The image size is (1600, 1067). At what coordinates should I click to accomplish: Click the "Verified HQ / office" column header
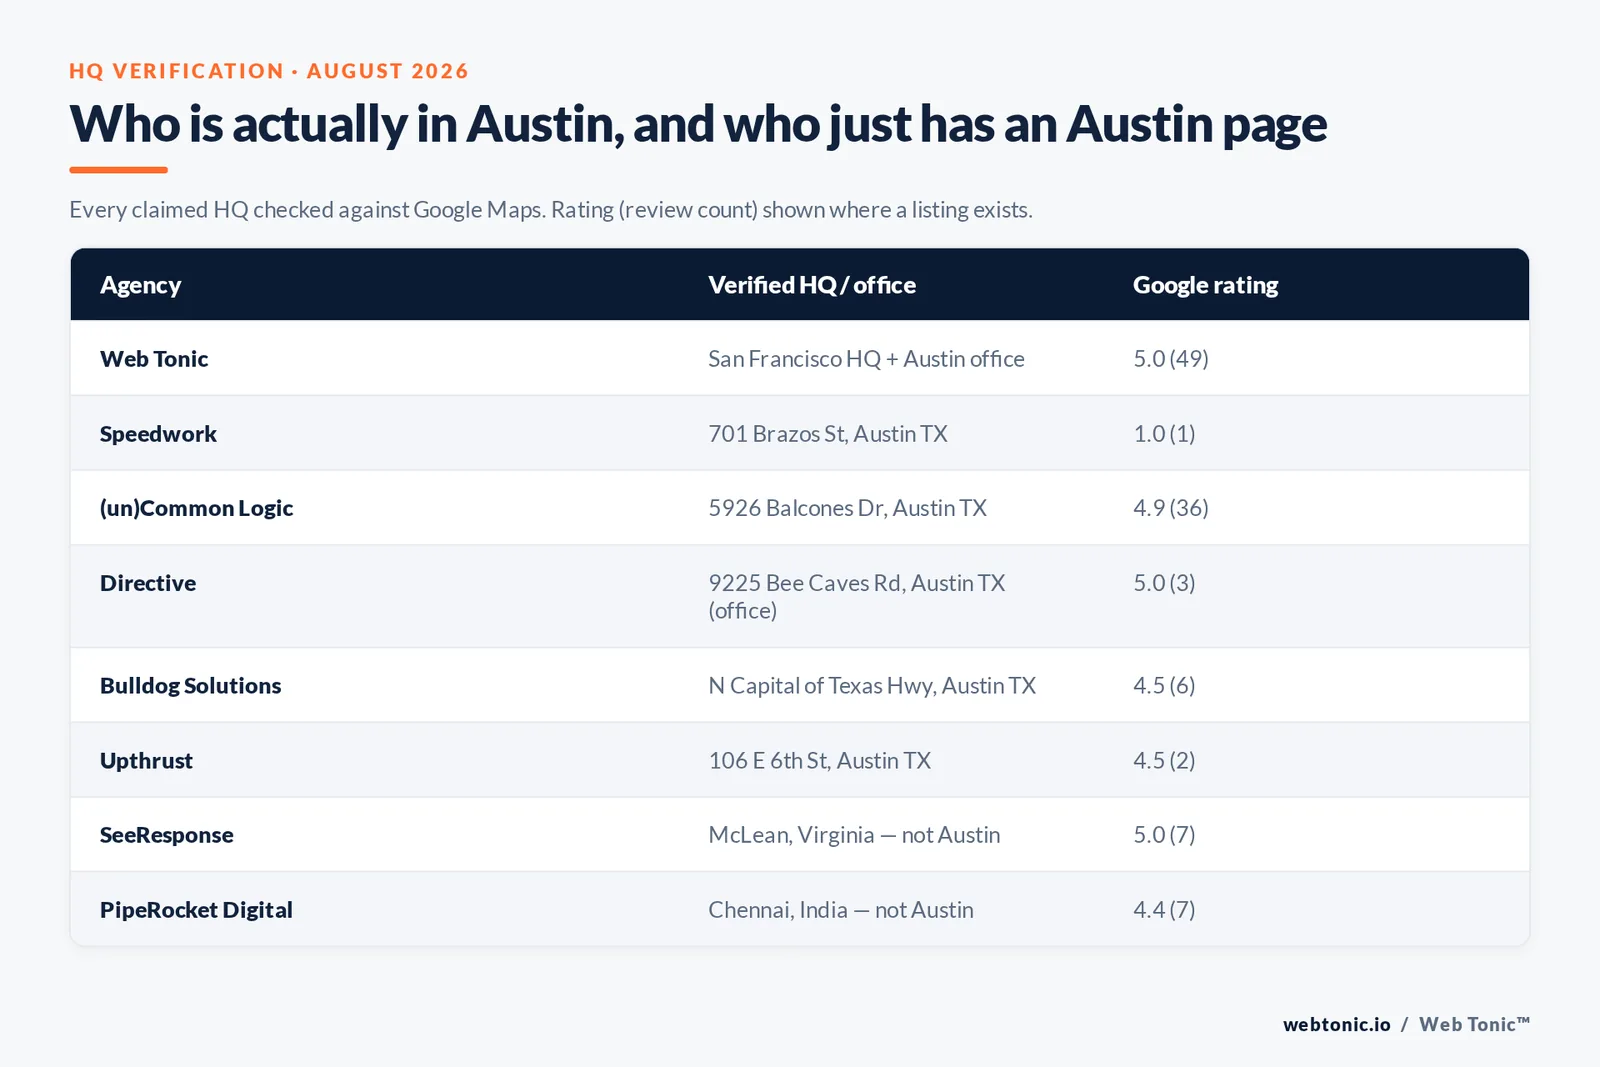(x=812, y=285)
